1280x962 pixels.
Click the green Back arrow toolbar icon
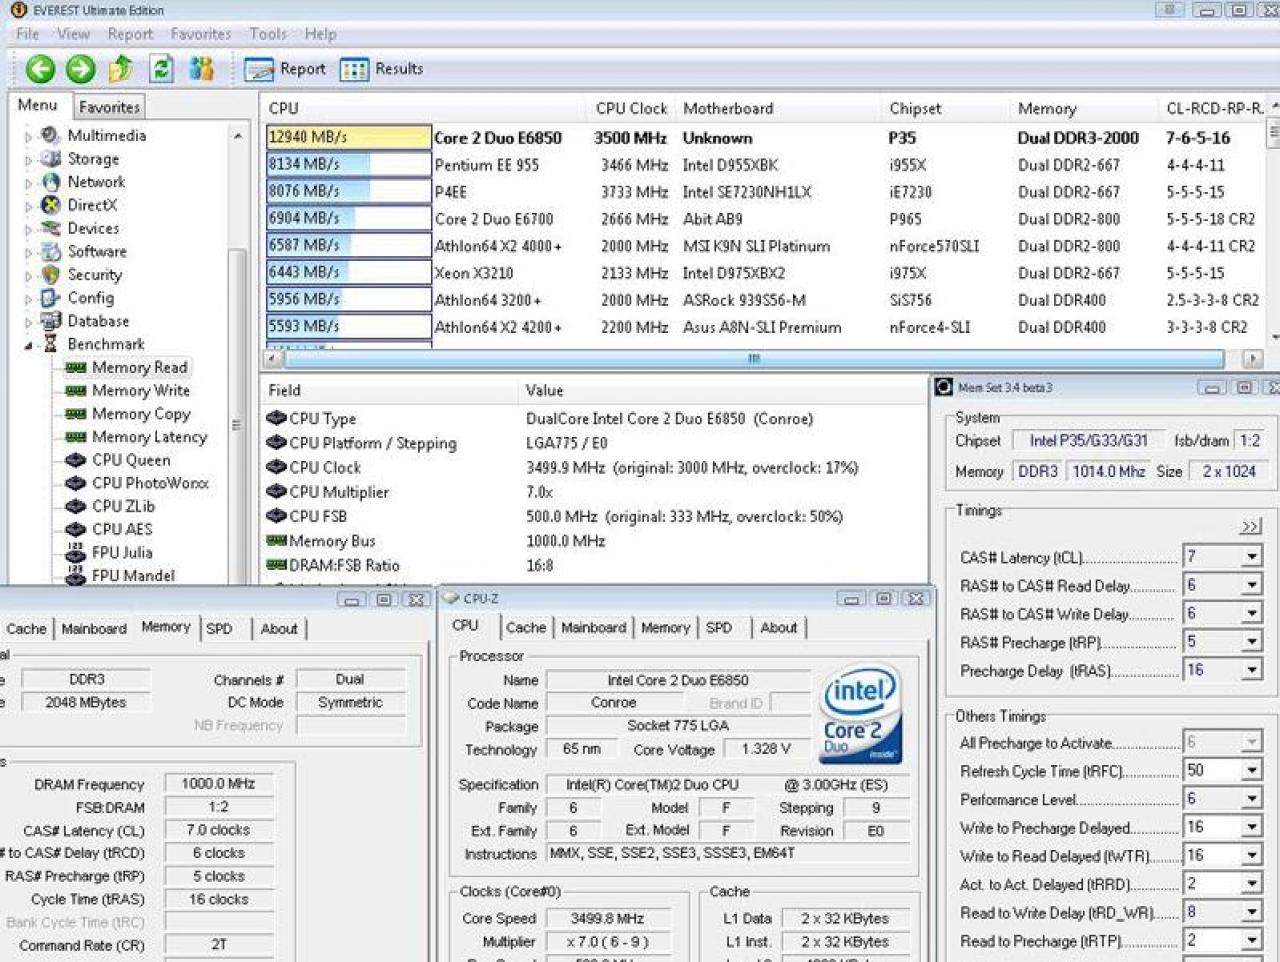coord(40,69)
